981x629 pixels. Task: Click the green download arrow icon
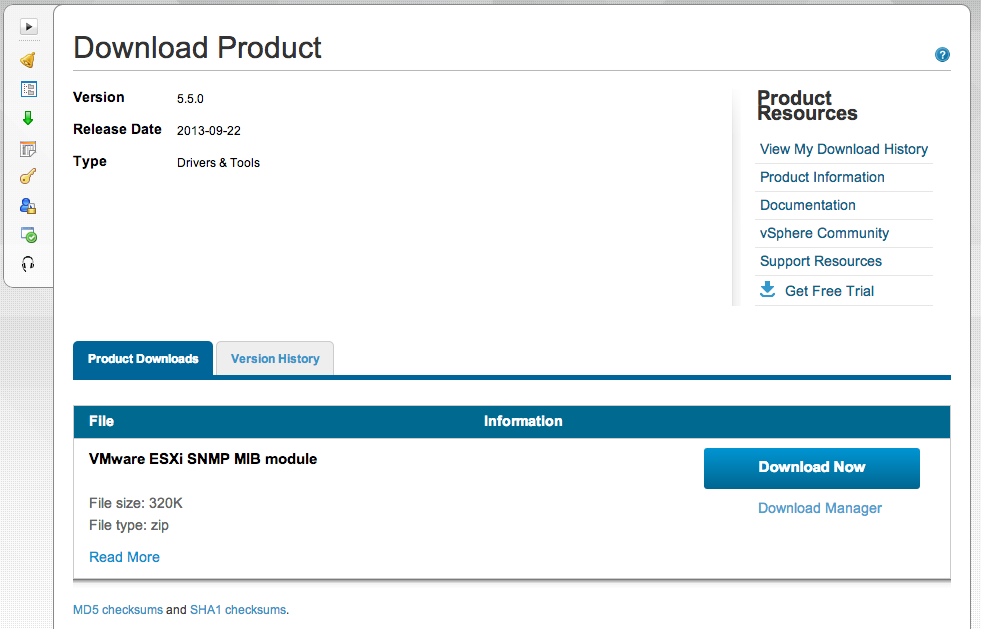28,118
